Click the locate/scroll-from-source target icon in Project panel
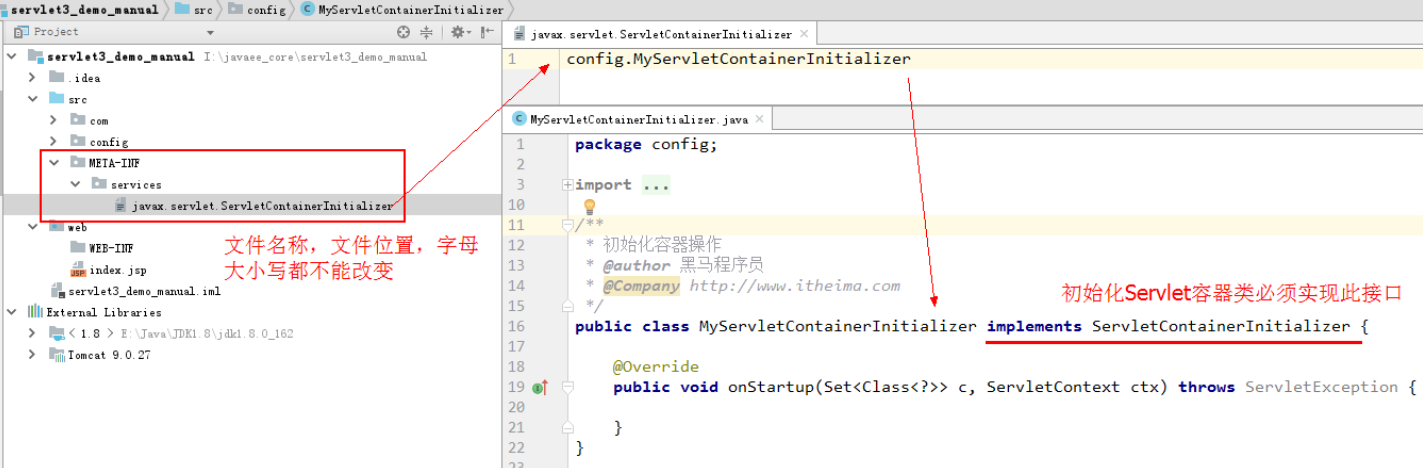The width and height of the screenshot is (1423, 468). (x=403, y=32)
